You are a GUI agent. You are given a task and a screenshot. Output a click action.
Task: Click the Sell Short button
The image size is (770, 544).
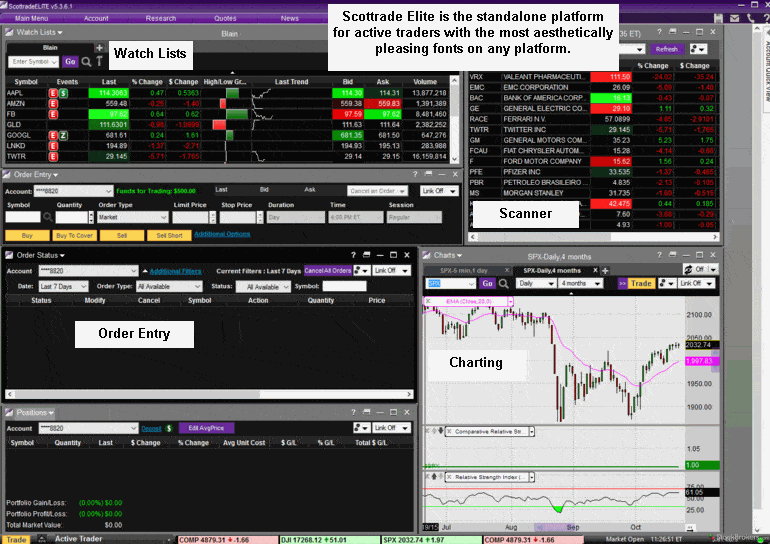[169, 236]
